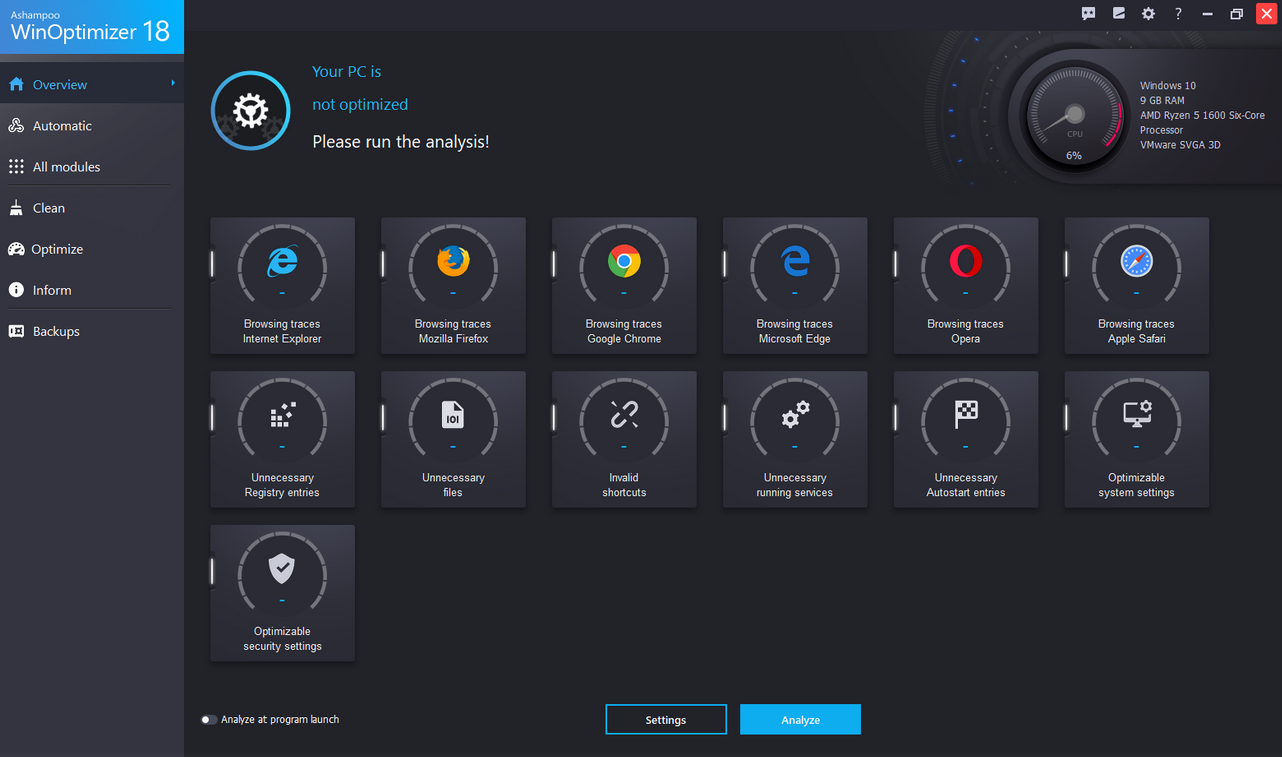Toggle the Opera card side switch
Screen dimensions: 1282x757
click(895, 264)
